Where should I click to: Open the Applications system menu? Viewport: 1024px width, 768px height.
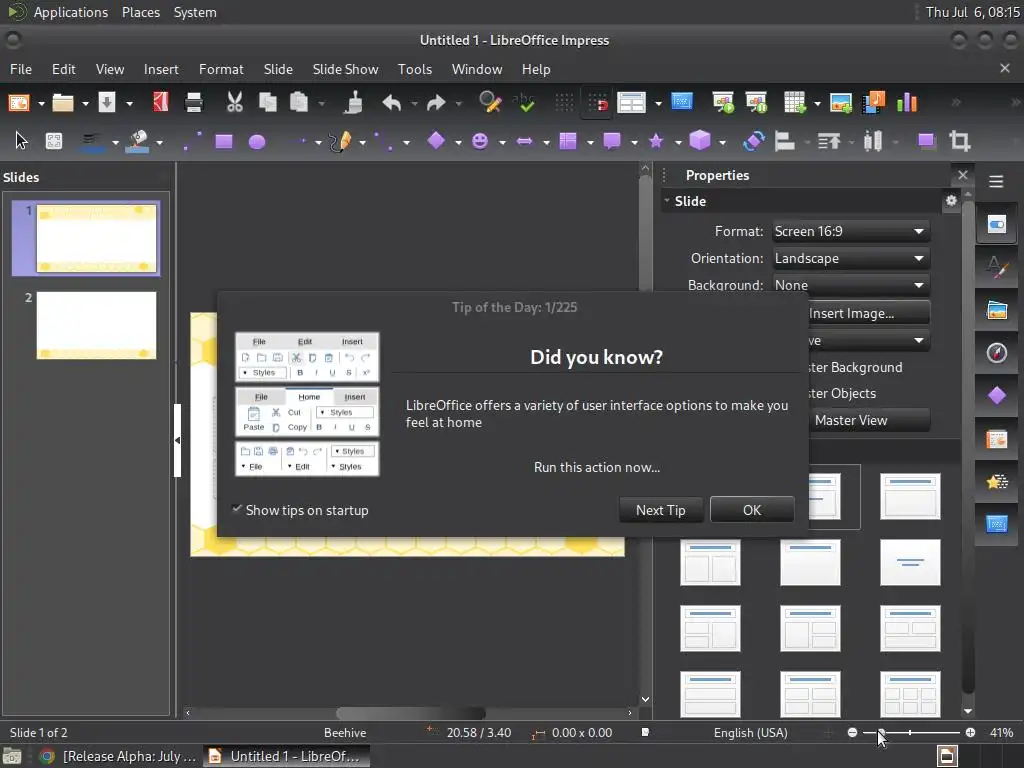[71, 12]
